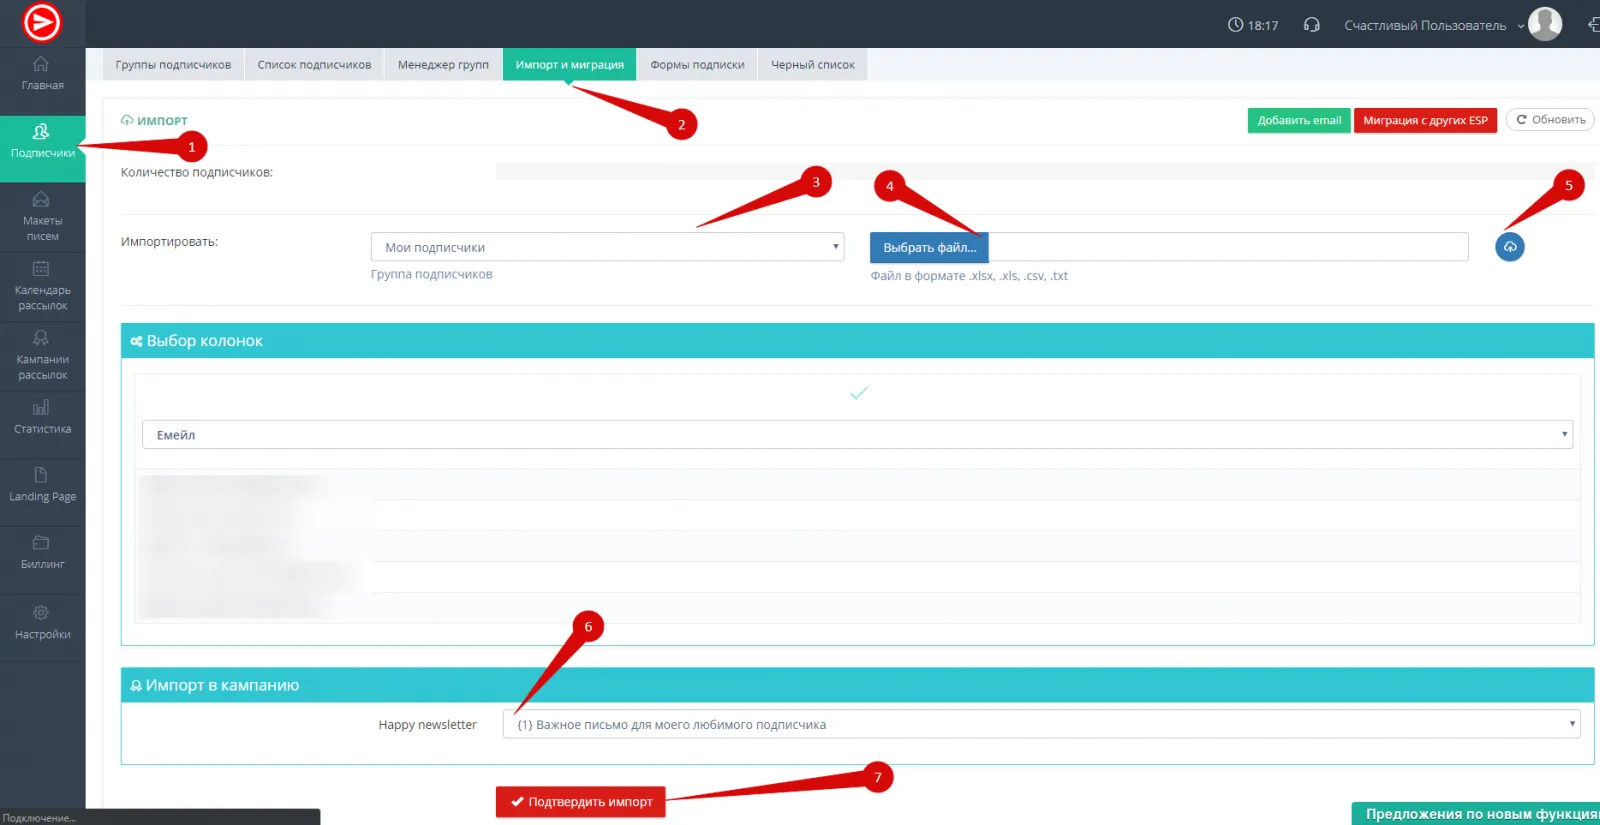The height and width of the screenshot is (825, 1600).
Task: Switch to Черный список tab
Action: click(812, 65)
